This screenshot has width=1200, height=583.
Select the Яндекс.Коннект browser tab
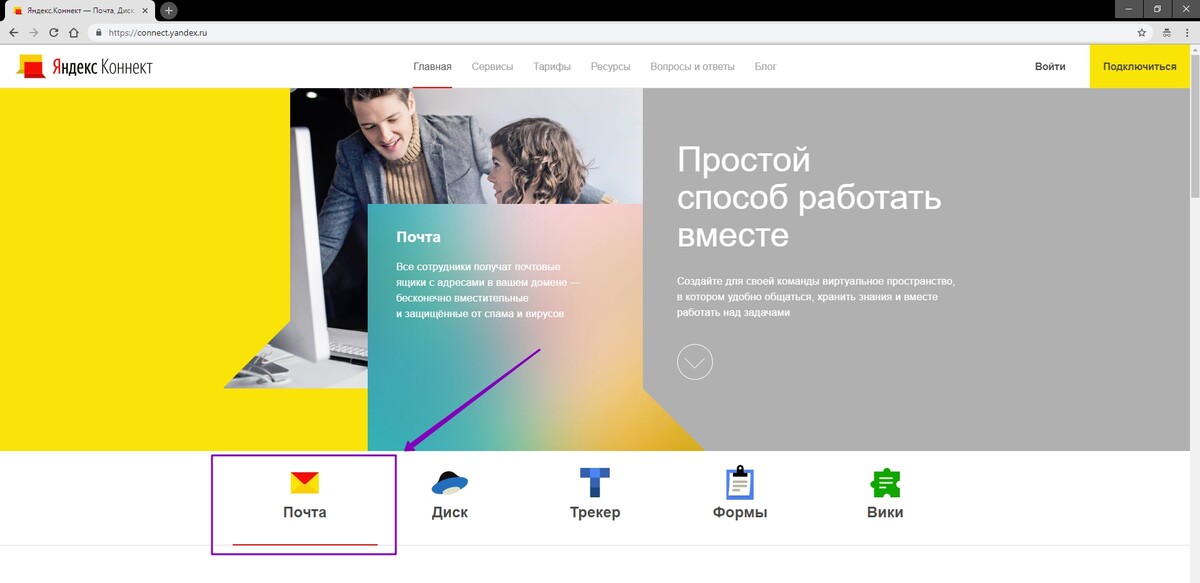80,10
